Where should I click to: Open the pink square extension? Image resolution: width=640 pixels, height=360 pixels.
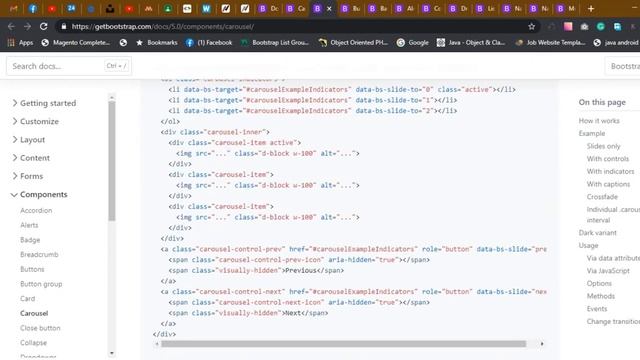pyautogui.click(x=568, y=27)
